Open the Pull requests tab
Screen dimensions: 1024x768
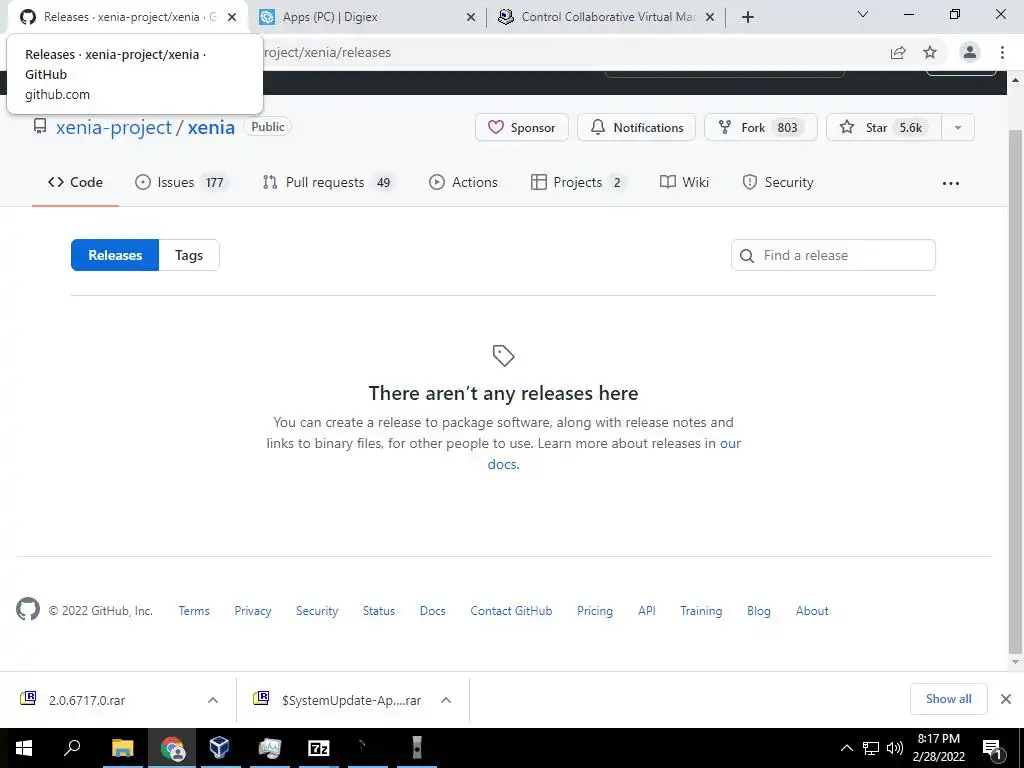click(328, 182)
